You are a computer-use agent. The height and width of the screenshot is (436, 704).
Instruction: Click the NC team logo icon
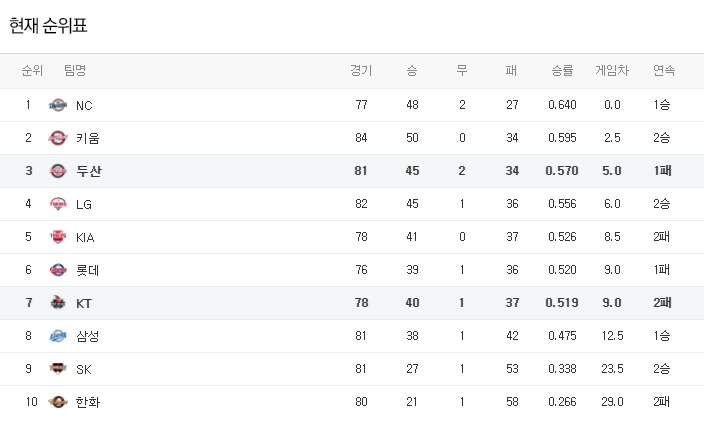[x=58, y=105]
